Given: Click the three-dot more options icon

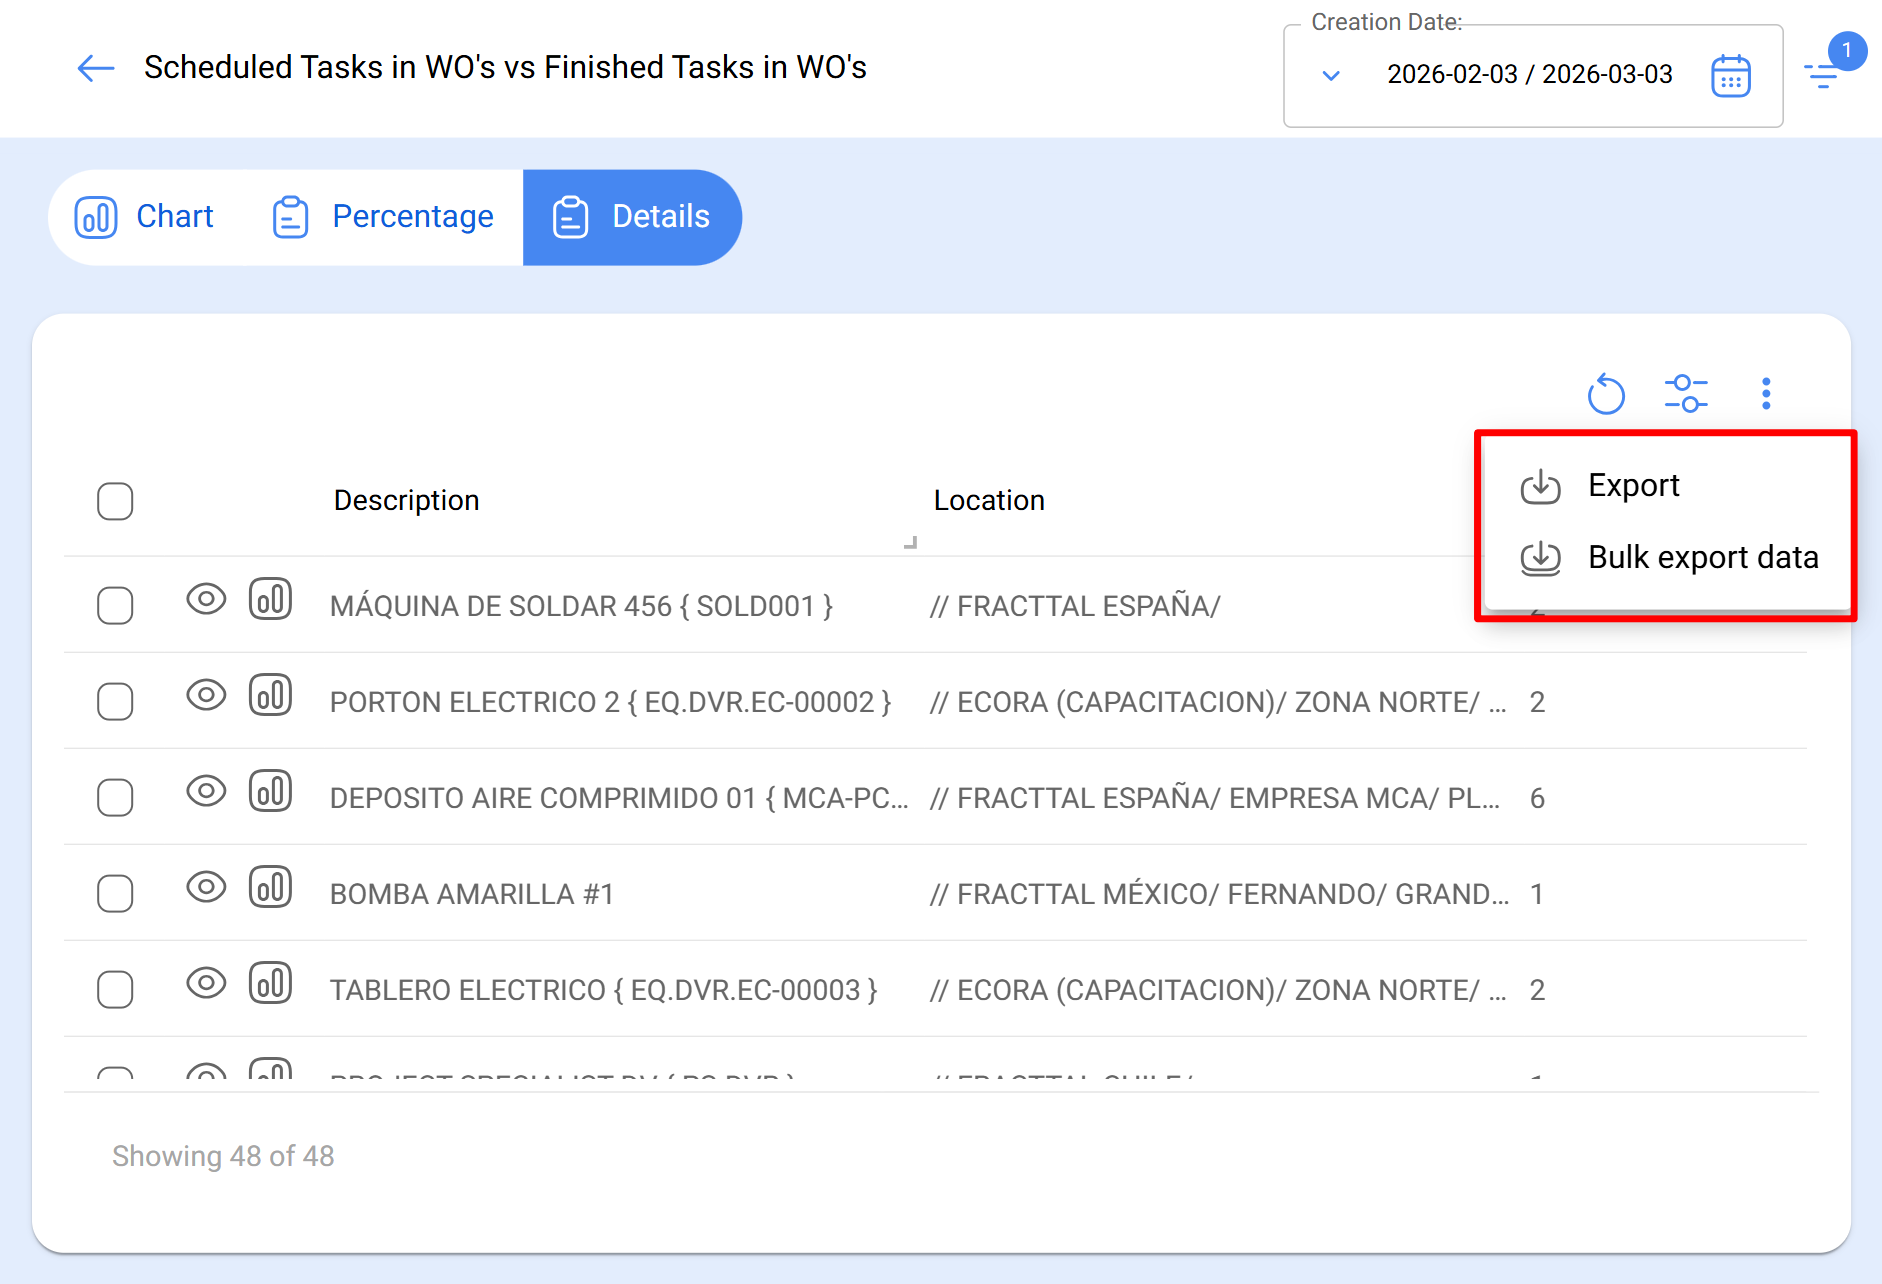Looking at the screenshot, I should [x=1766, y=394].
